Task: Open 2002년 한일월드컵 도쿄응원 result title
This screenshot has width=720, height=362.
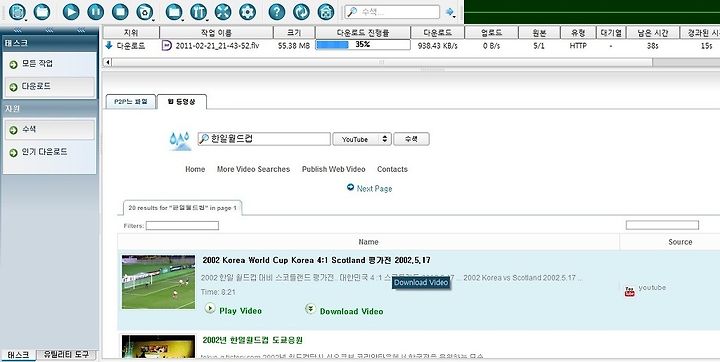Action: coord(253,340)
